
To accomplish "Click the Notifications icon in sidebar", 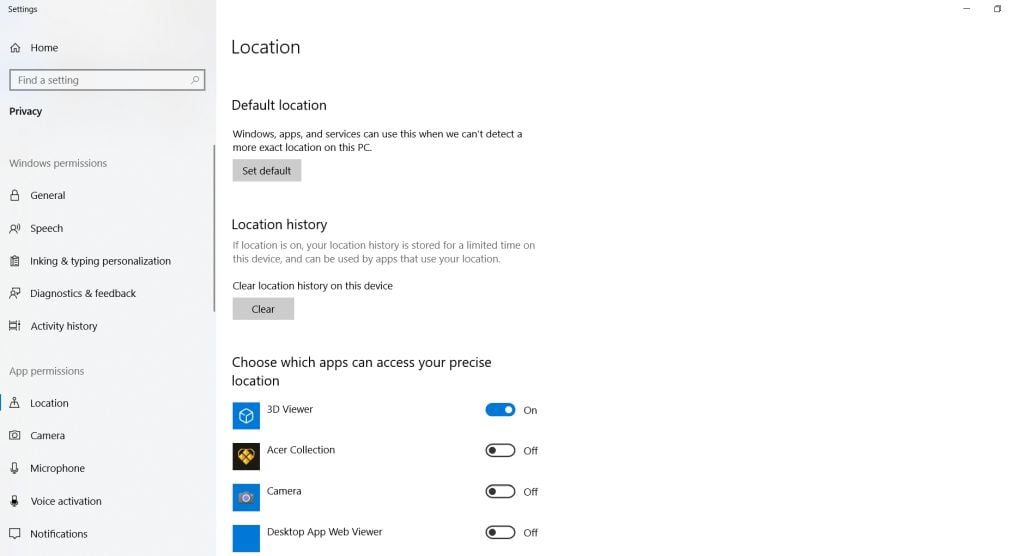I will [15, 534].
